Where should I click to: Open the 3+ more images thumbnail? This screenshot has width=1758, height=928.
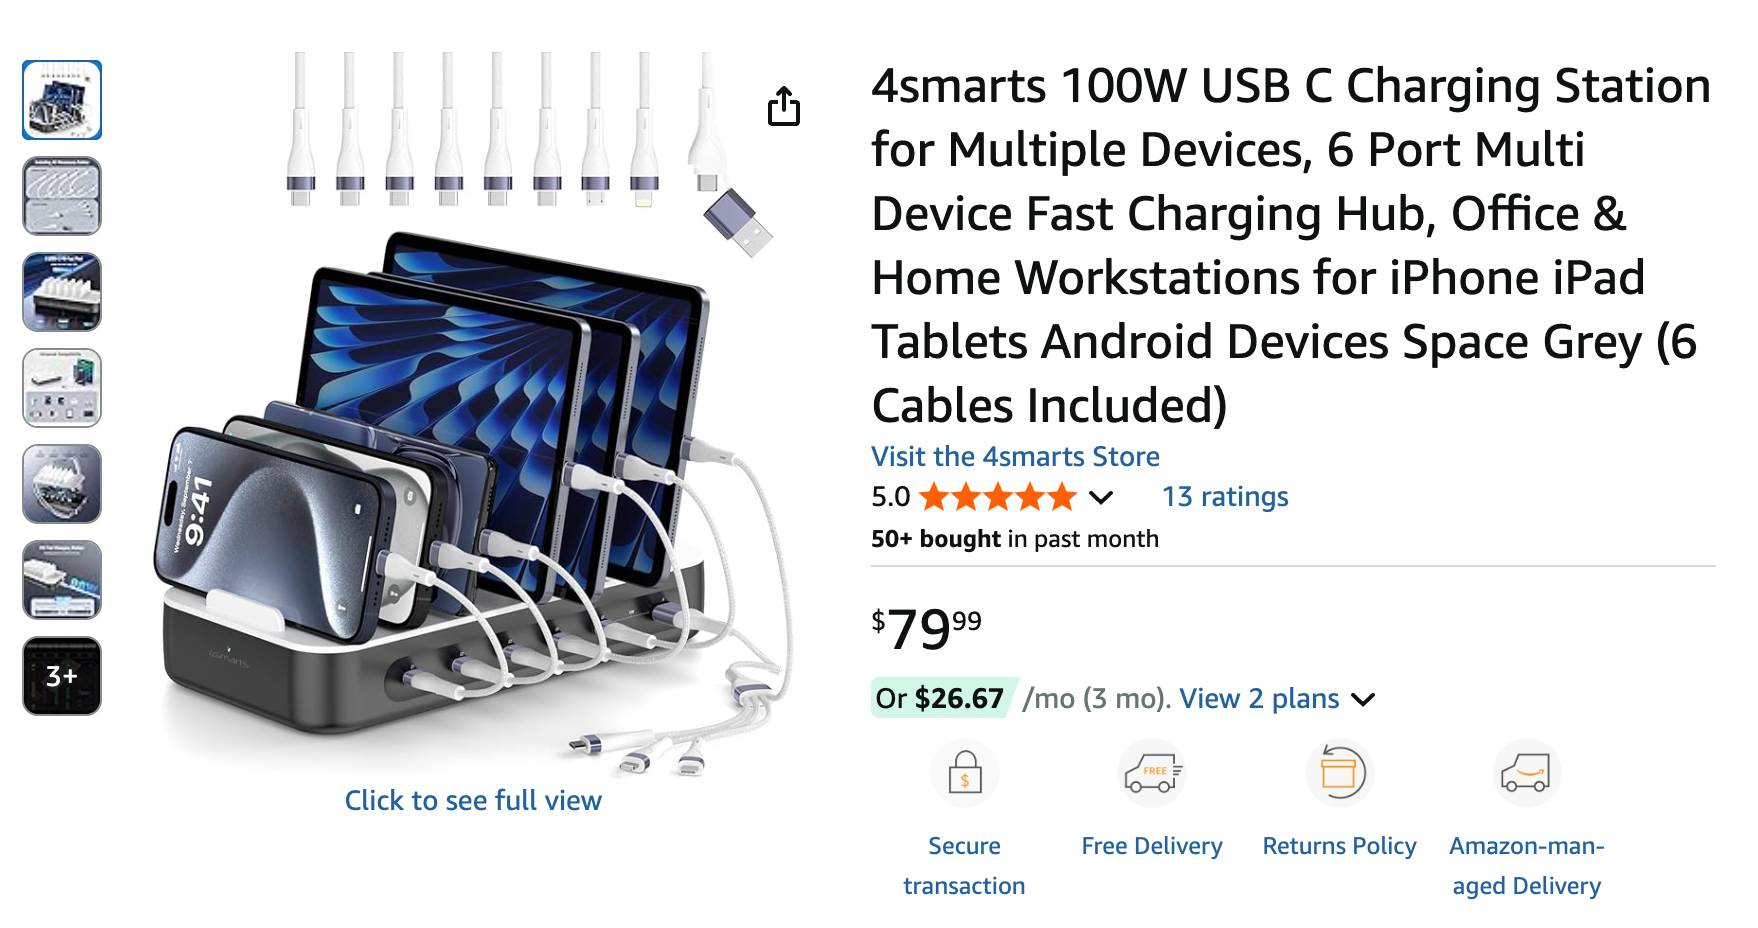coord(62,676)
